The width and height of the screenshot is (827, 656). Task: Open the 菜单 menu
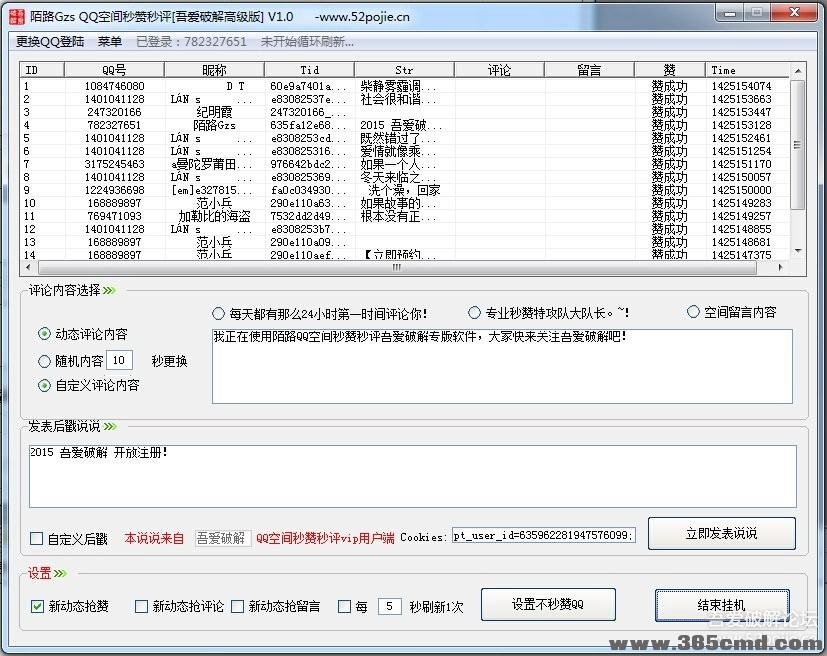110,42
